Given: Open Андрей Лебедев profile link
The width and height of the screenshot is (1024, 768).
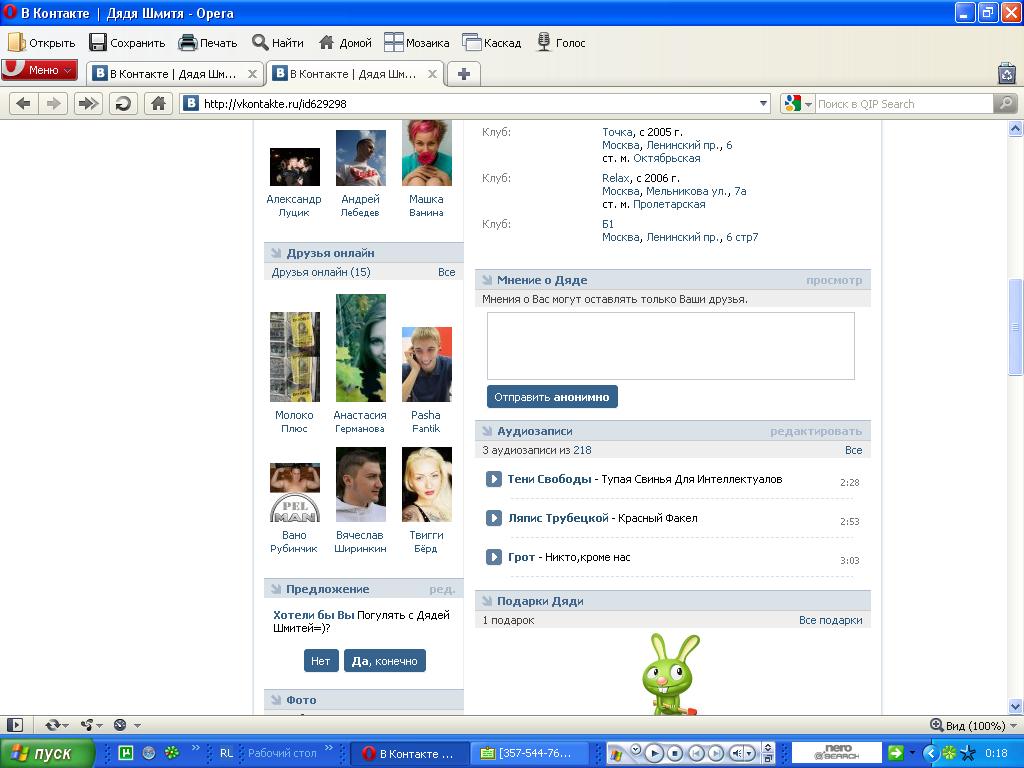Looking at the screenshot, I should pos(360,205).
